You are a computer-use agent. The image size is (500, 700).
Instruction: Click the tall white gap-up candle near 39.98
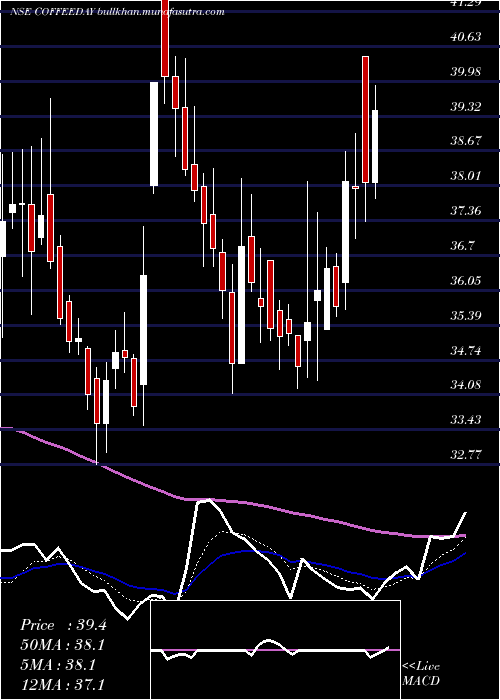pyautogui.click(x=154, y=134)
